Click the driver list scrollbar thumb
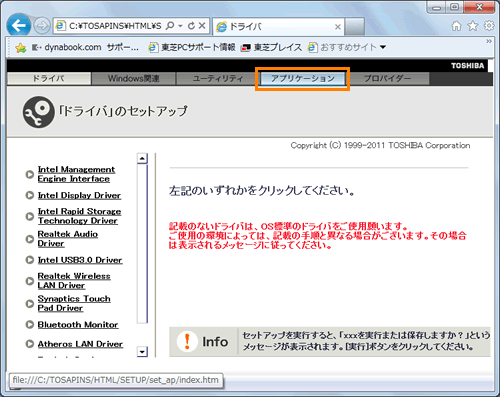 coord(142,244)
